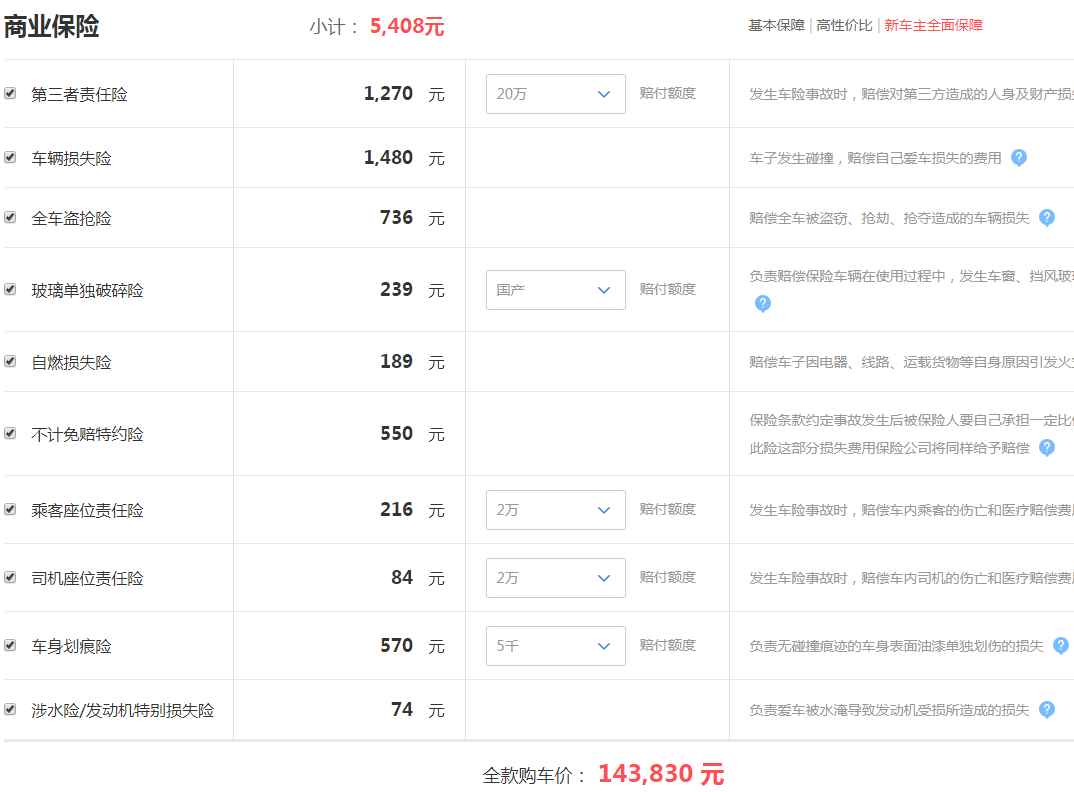Uncheck the 第三者责任险 checkbox

(10, 93)
